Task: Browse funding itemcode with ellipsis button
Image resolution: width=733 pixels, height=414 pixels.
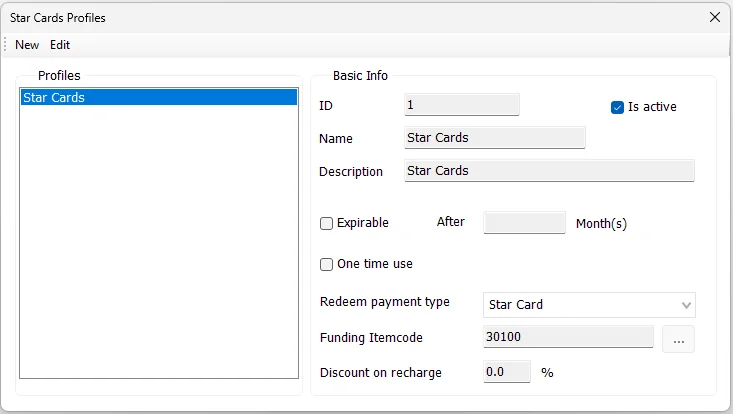Action: 678,339
